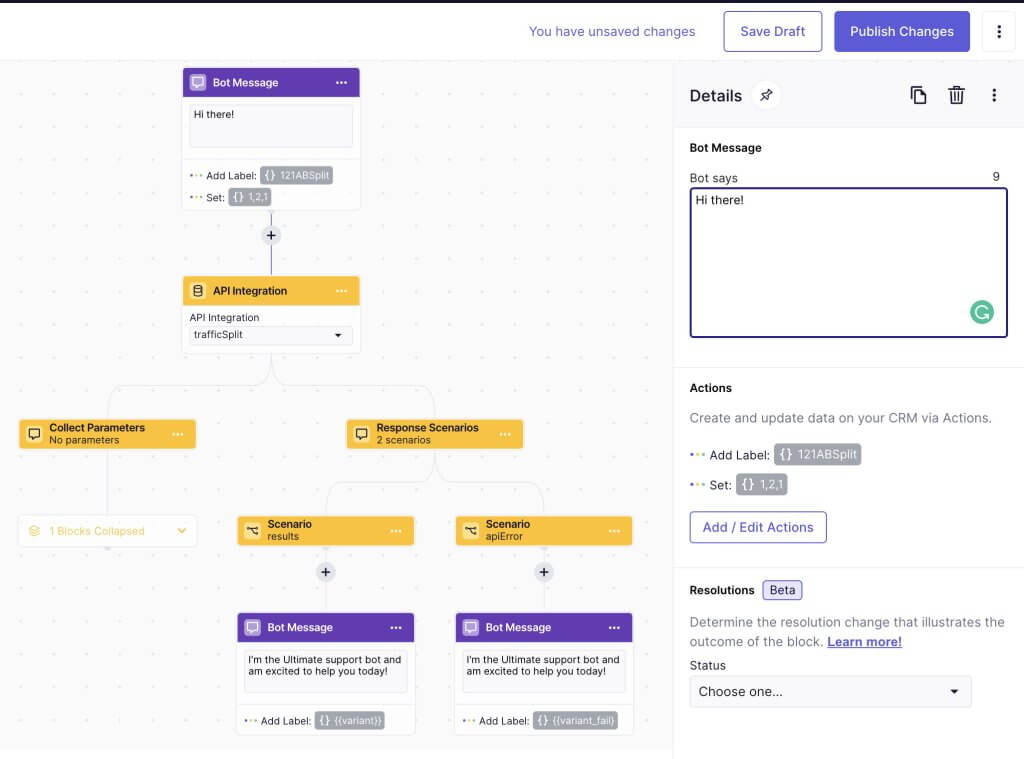Add a block below Scenario apiError
The height and width of the screenshot is (759, 1024).
coord(543,572)
